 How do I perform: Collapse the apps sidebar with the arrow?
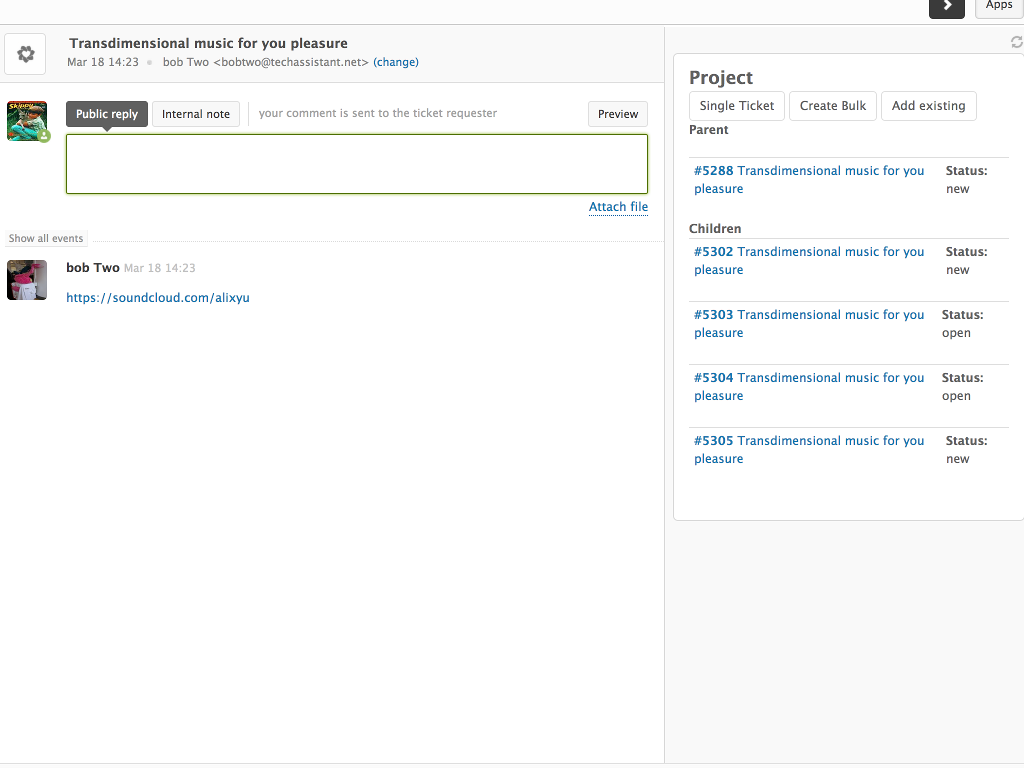[x=946, y=8]
